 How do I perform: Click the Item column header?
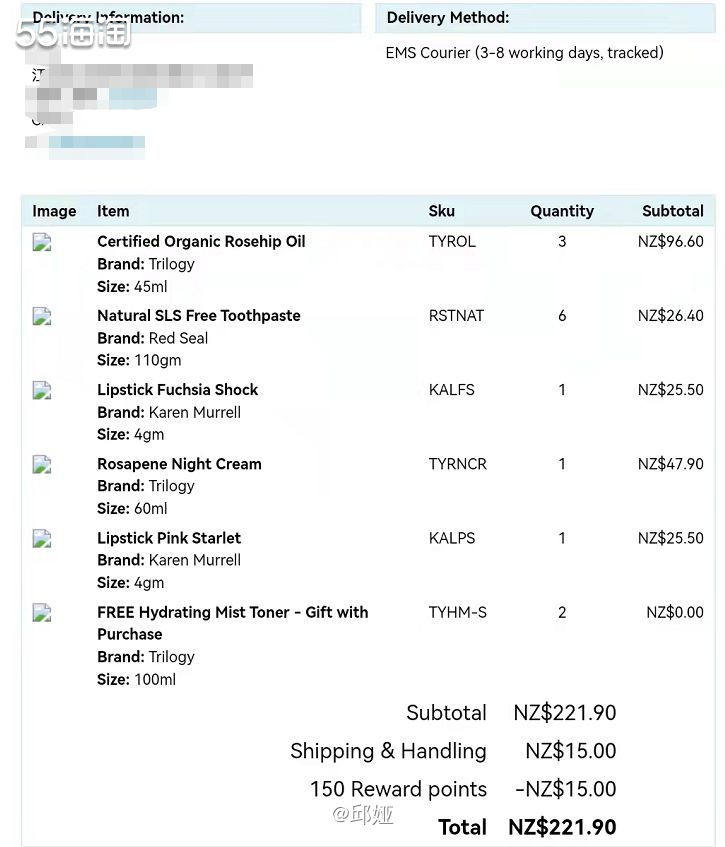pyautogui.click(x=113, y=211)
